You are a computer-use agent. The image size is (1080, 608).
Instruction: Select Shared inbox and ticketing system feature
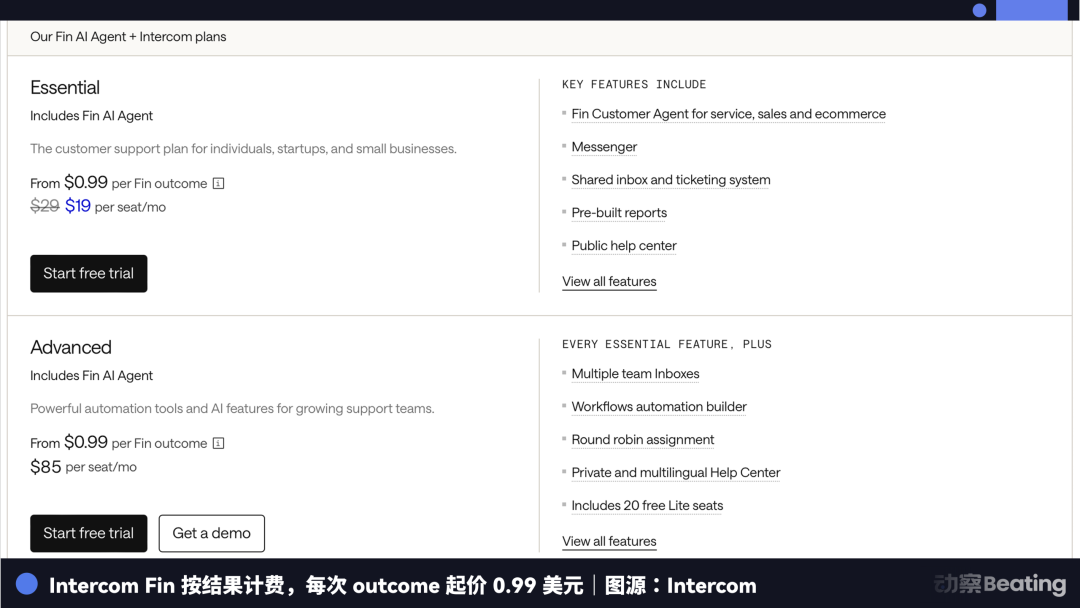671,180
